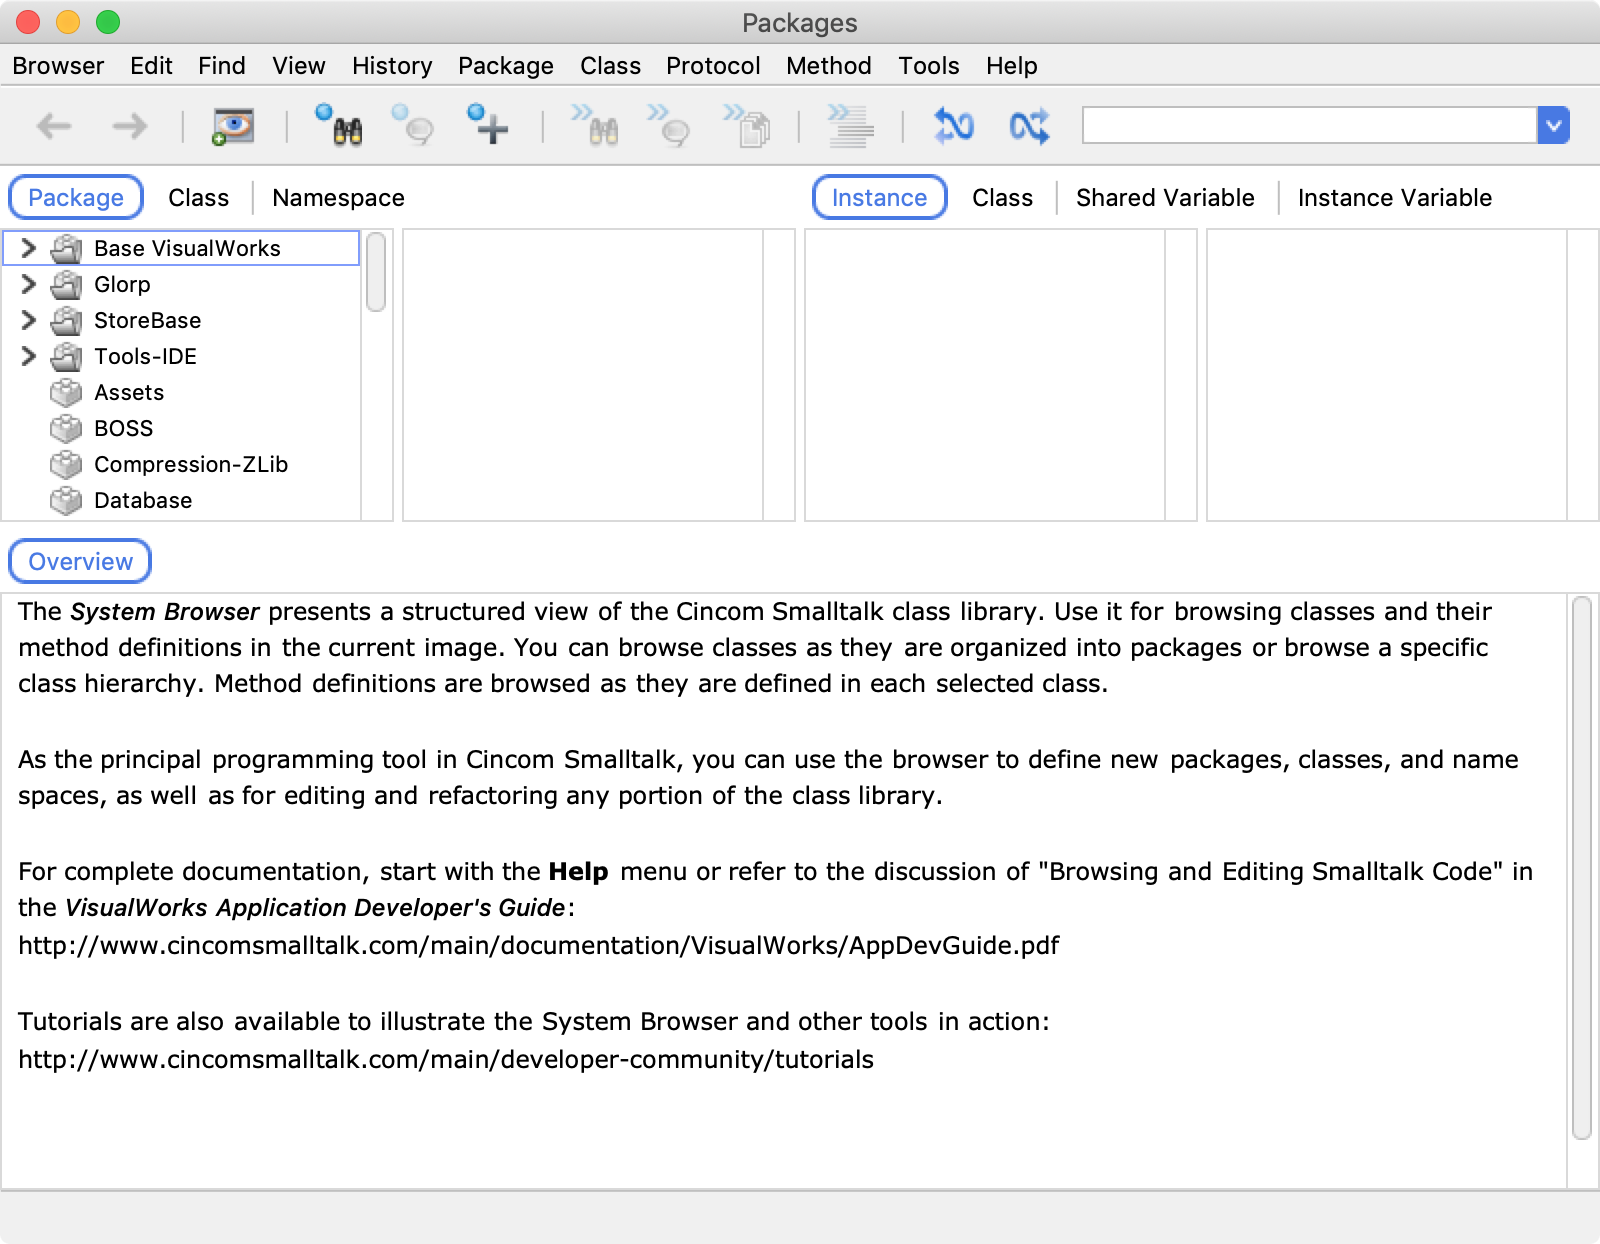
Task: Click the package list scrollbar thumb
Action: pos(376,272)
